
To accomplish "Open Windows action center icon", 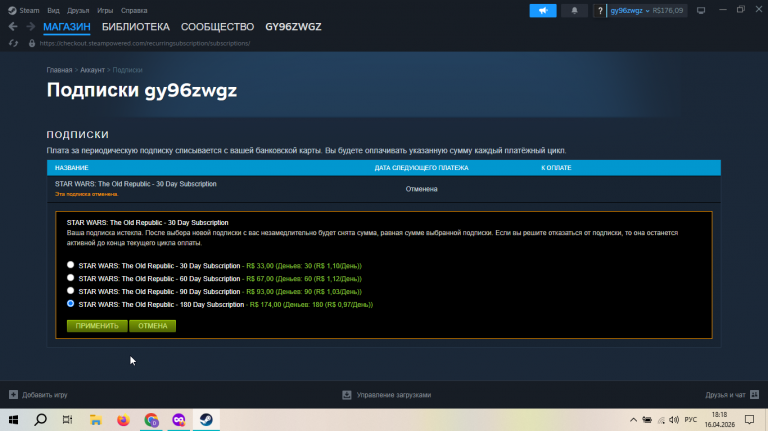I will pyautogui.click(x=749, y=420).
